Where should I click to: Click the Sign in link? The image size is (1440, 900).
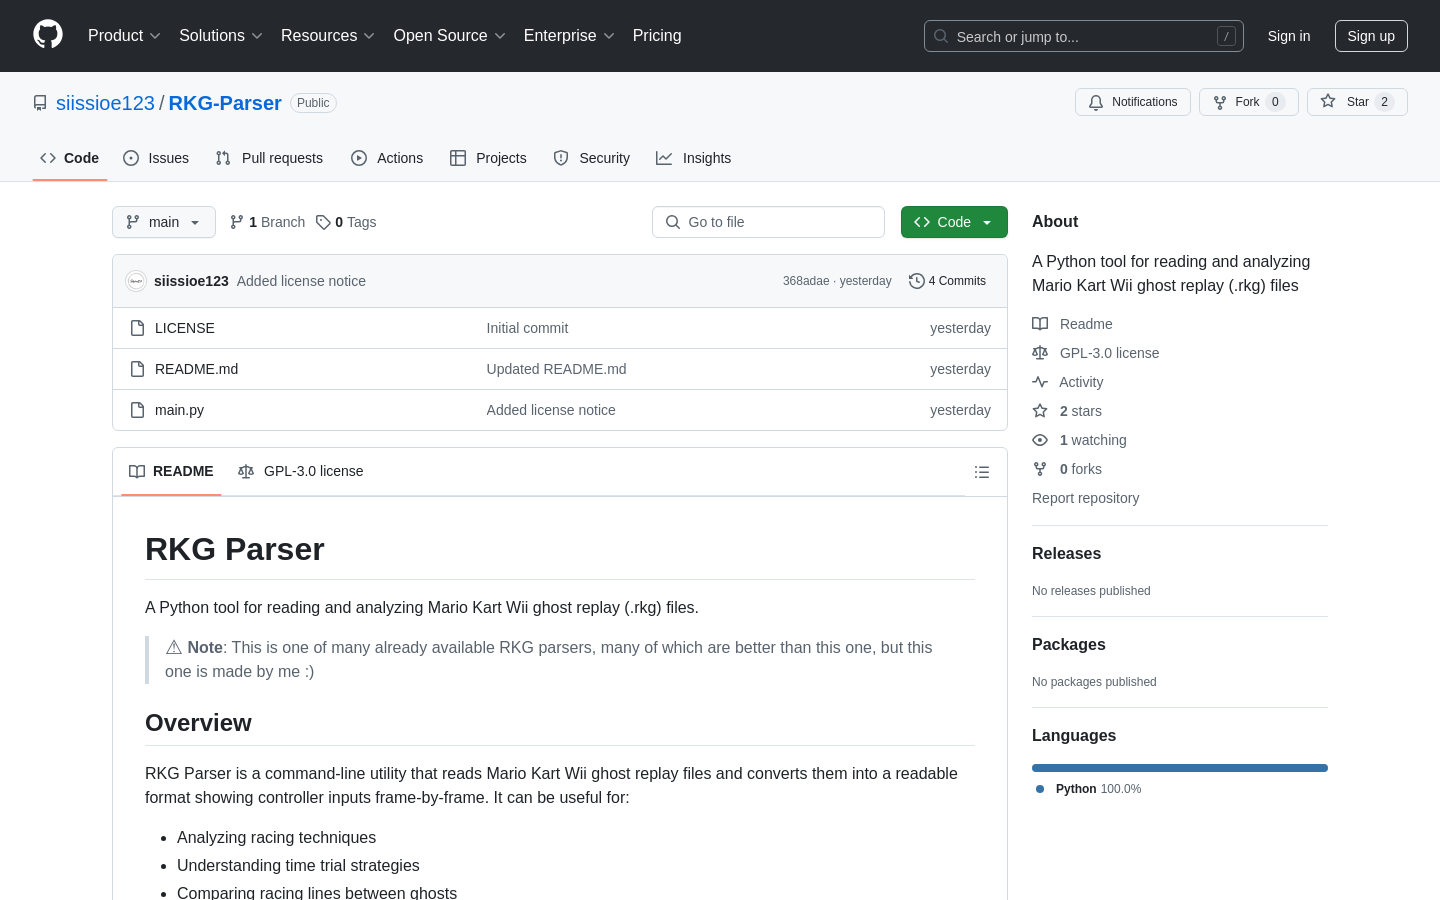pyautogui.click(x=1289, y=36)
